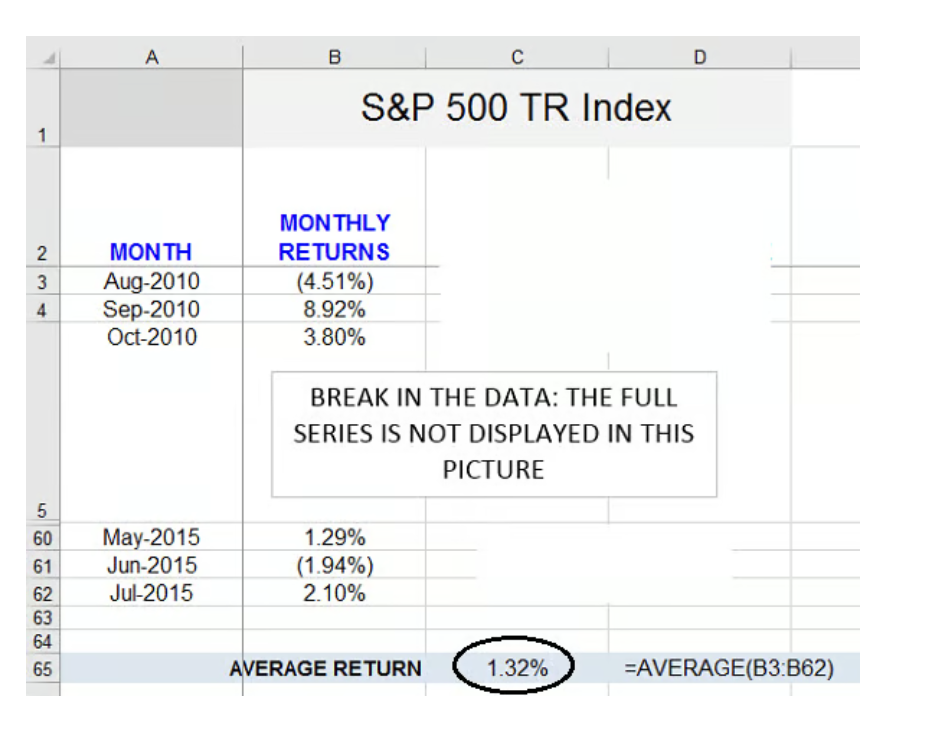Select the AVERAGE RETURN label cell
The image size is (940, 756).
(326, 669)
